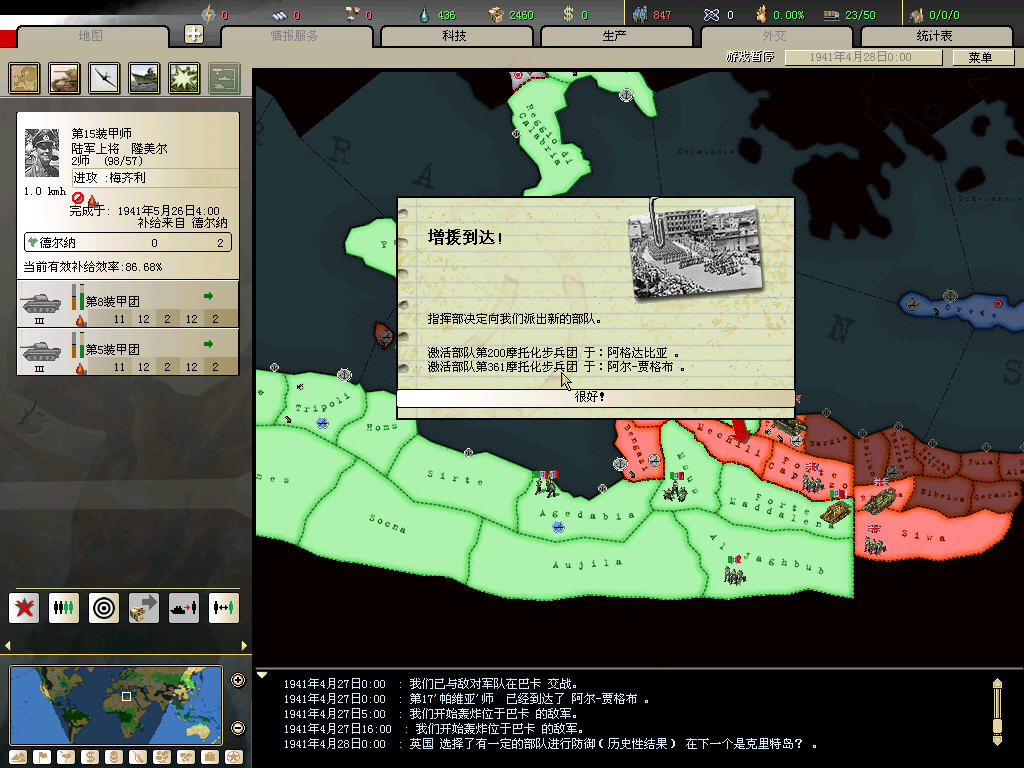Viewport: 1024px width, 768px height.
Task: Open the air units plane button
Action: [104, 78]
